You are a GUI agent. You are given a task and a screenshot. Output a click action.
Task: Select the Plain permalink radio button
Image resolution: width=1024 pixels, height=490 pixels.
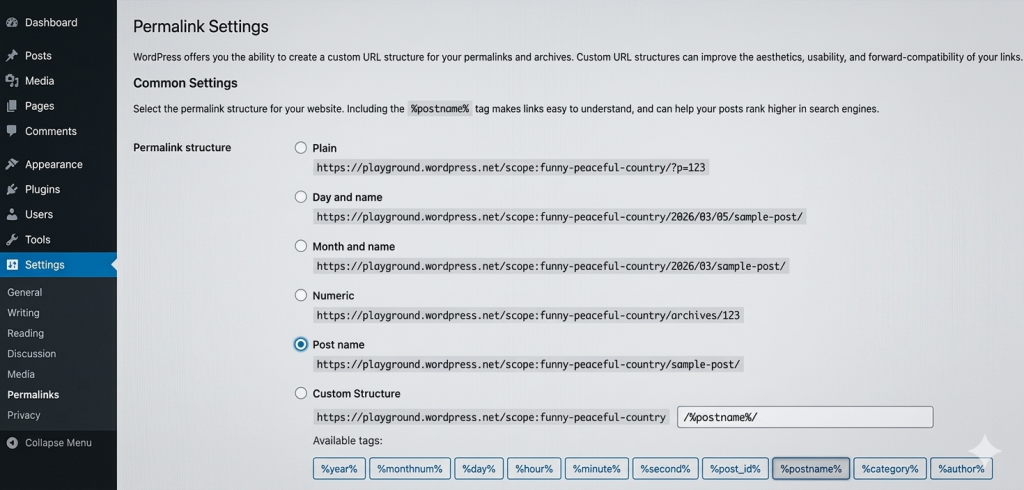pyautogui.click(x=300, y=148)
